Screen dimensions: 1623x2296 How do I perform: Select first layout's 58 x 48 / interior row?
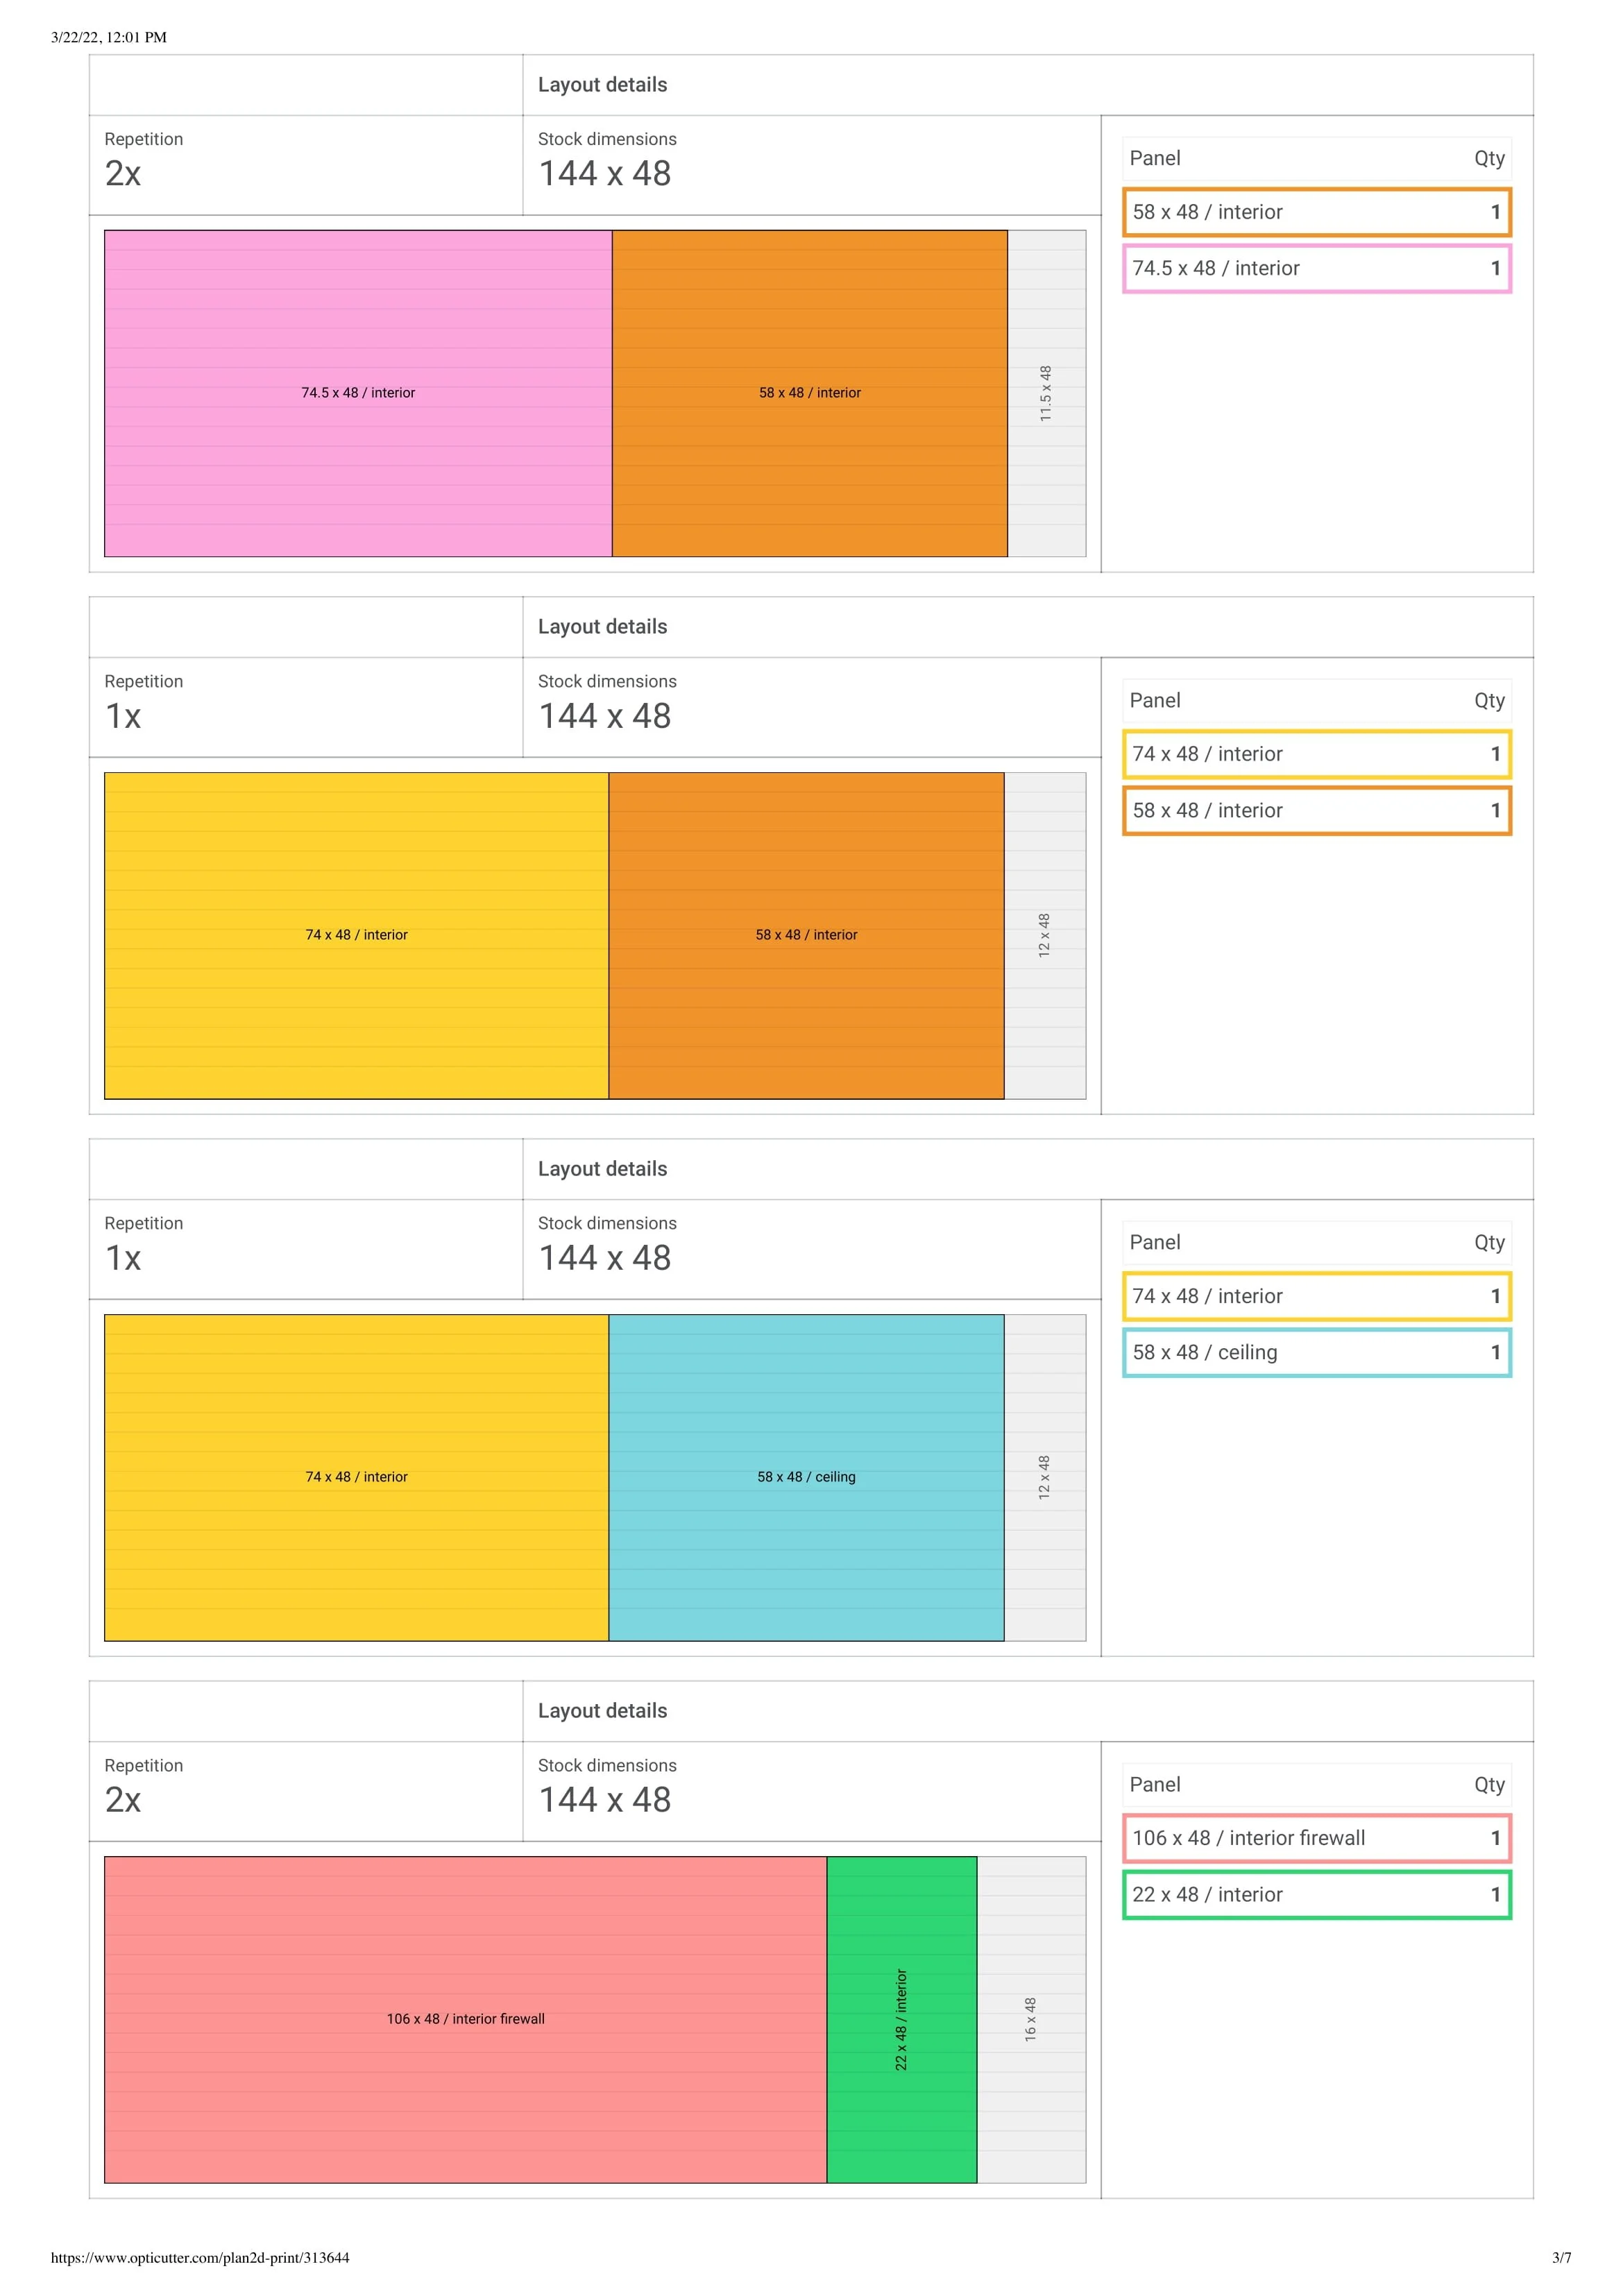[x=1316, y=212]
